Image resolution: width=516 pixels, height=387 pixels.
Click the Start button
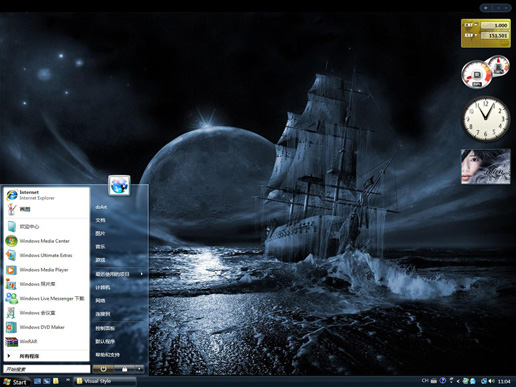[15, 382]
